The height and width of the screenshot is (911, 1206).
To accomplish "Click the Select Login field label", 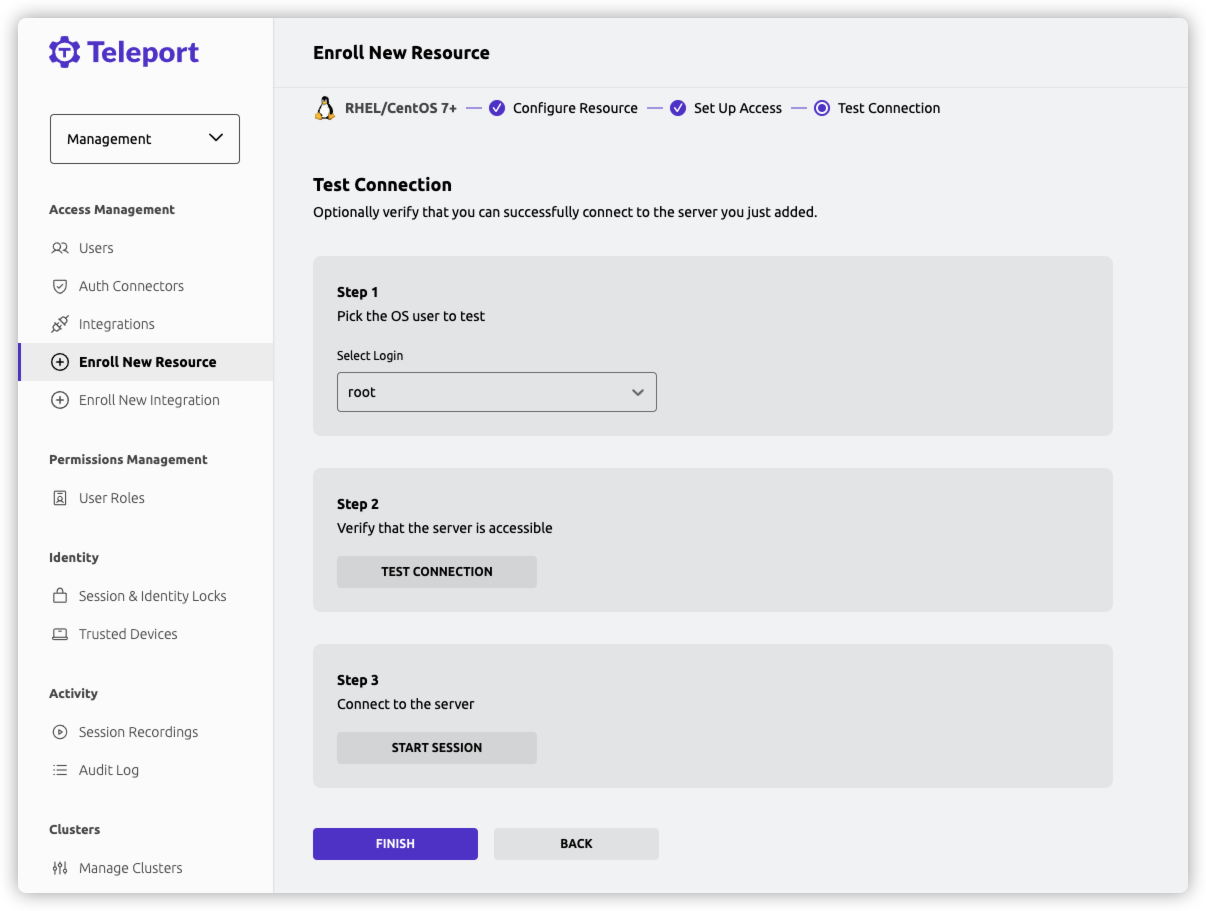I will coord(370,356).
